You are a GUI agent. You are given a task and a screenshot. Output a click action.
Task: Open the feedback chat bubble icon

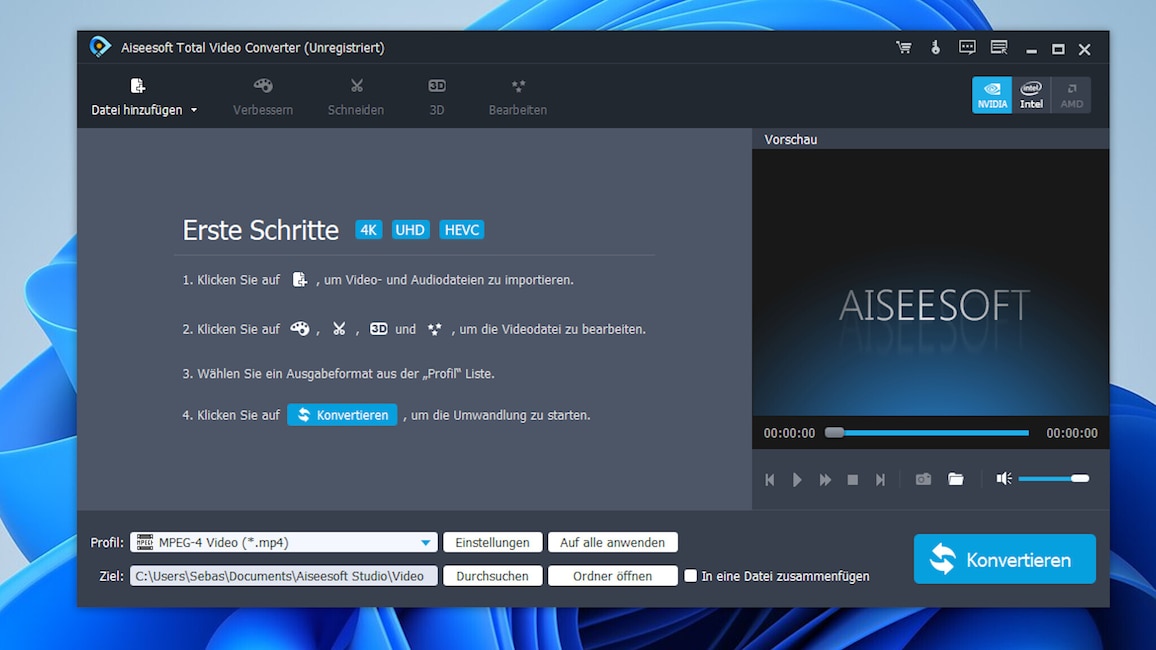click(967, 48)
